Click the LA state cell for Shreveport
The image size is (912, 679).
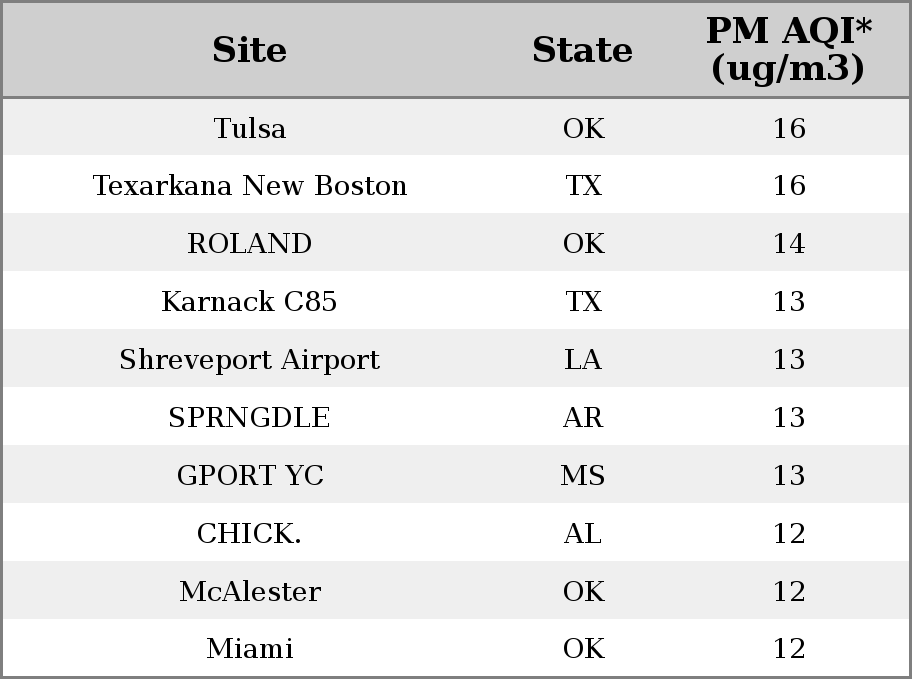[x=583, y=360]
